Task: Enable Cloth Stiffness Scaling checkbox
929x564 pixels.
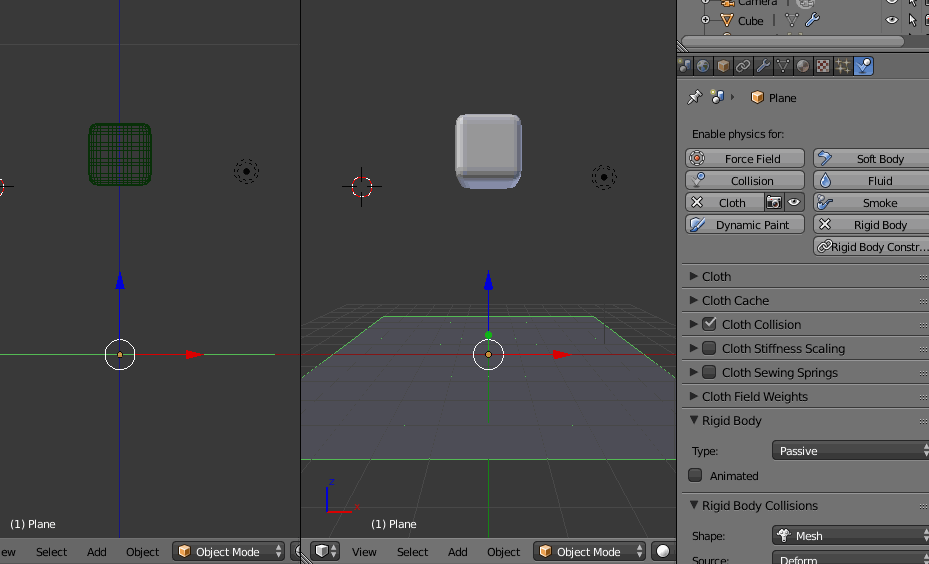Action: pos(709,348)
